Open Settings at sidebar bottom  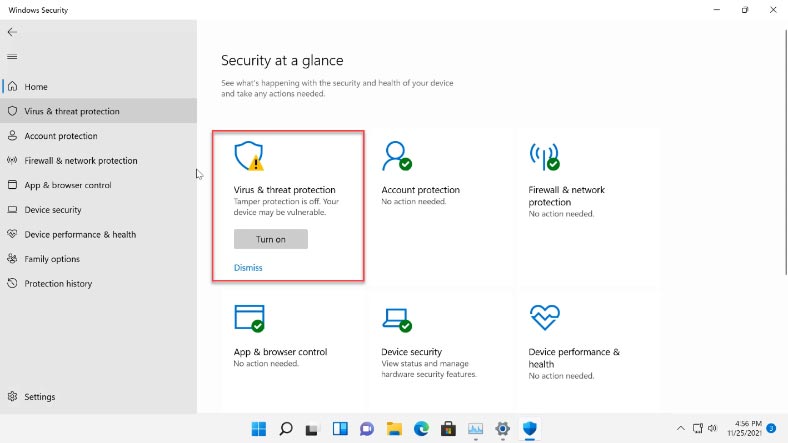pyautogui.click(x=98, y=396)
